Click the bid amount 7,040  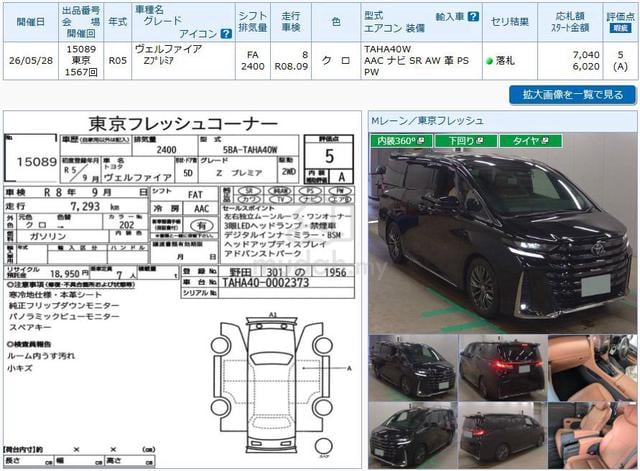(586, 55)
